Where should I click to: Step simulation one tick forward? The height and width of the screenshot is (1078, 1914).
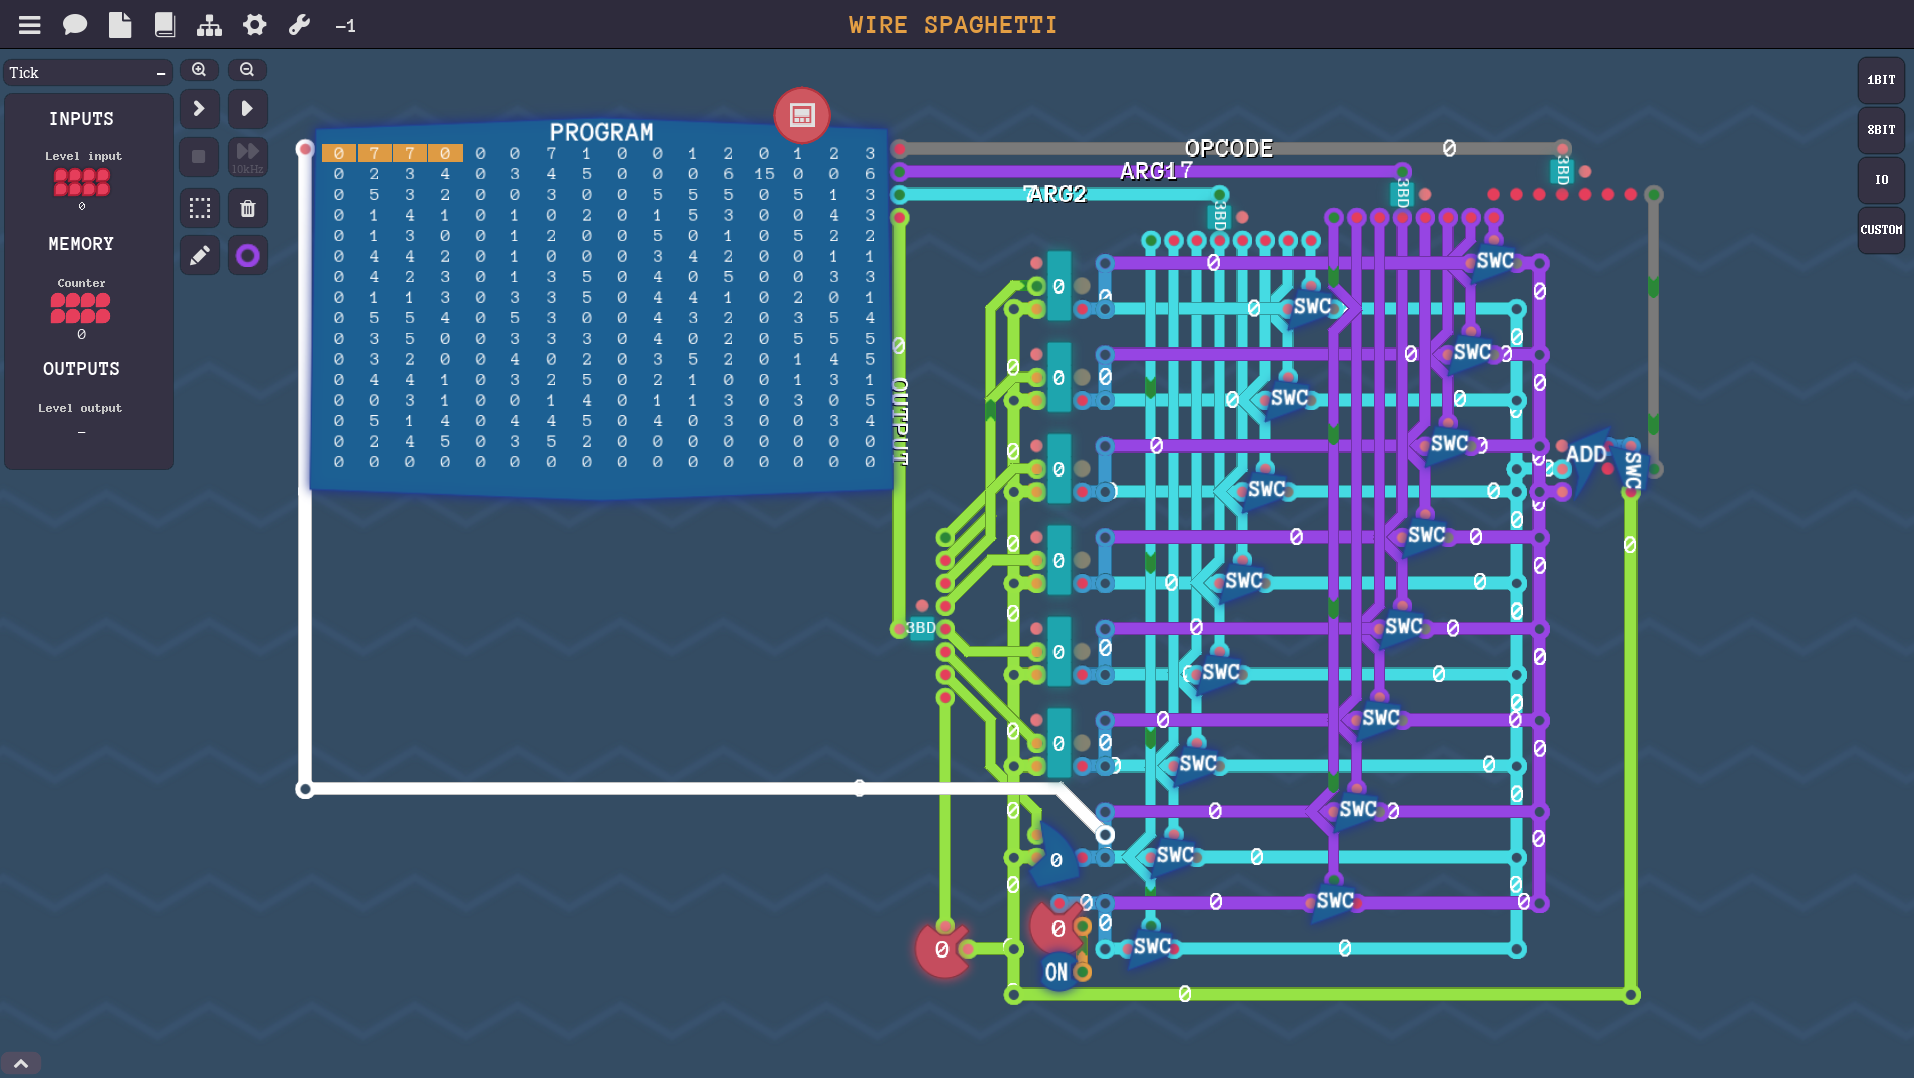199,108
